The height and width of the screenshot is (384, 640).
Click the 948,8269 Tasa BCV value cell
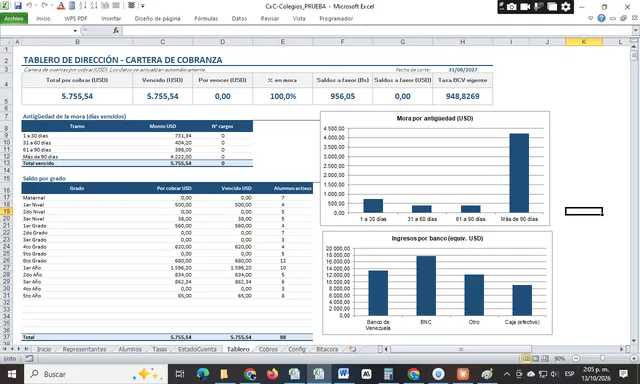pyautogui.click(x=462, y=96)
